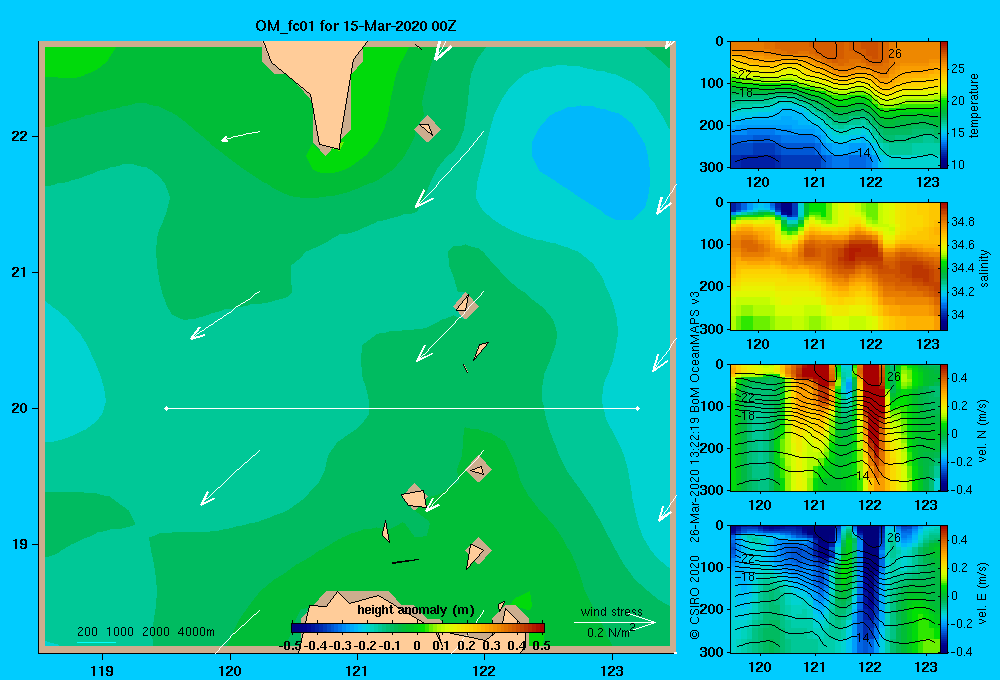Screen dimensions: 1000x680
Task: Click the 34.8 tick on salinity scale
Action: [x=962, y=222]
